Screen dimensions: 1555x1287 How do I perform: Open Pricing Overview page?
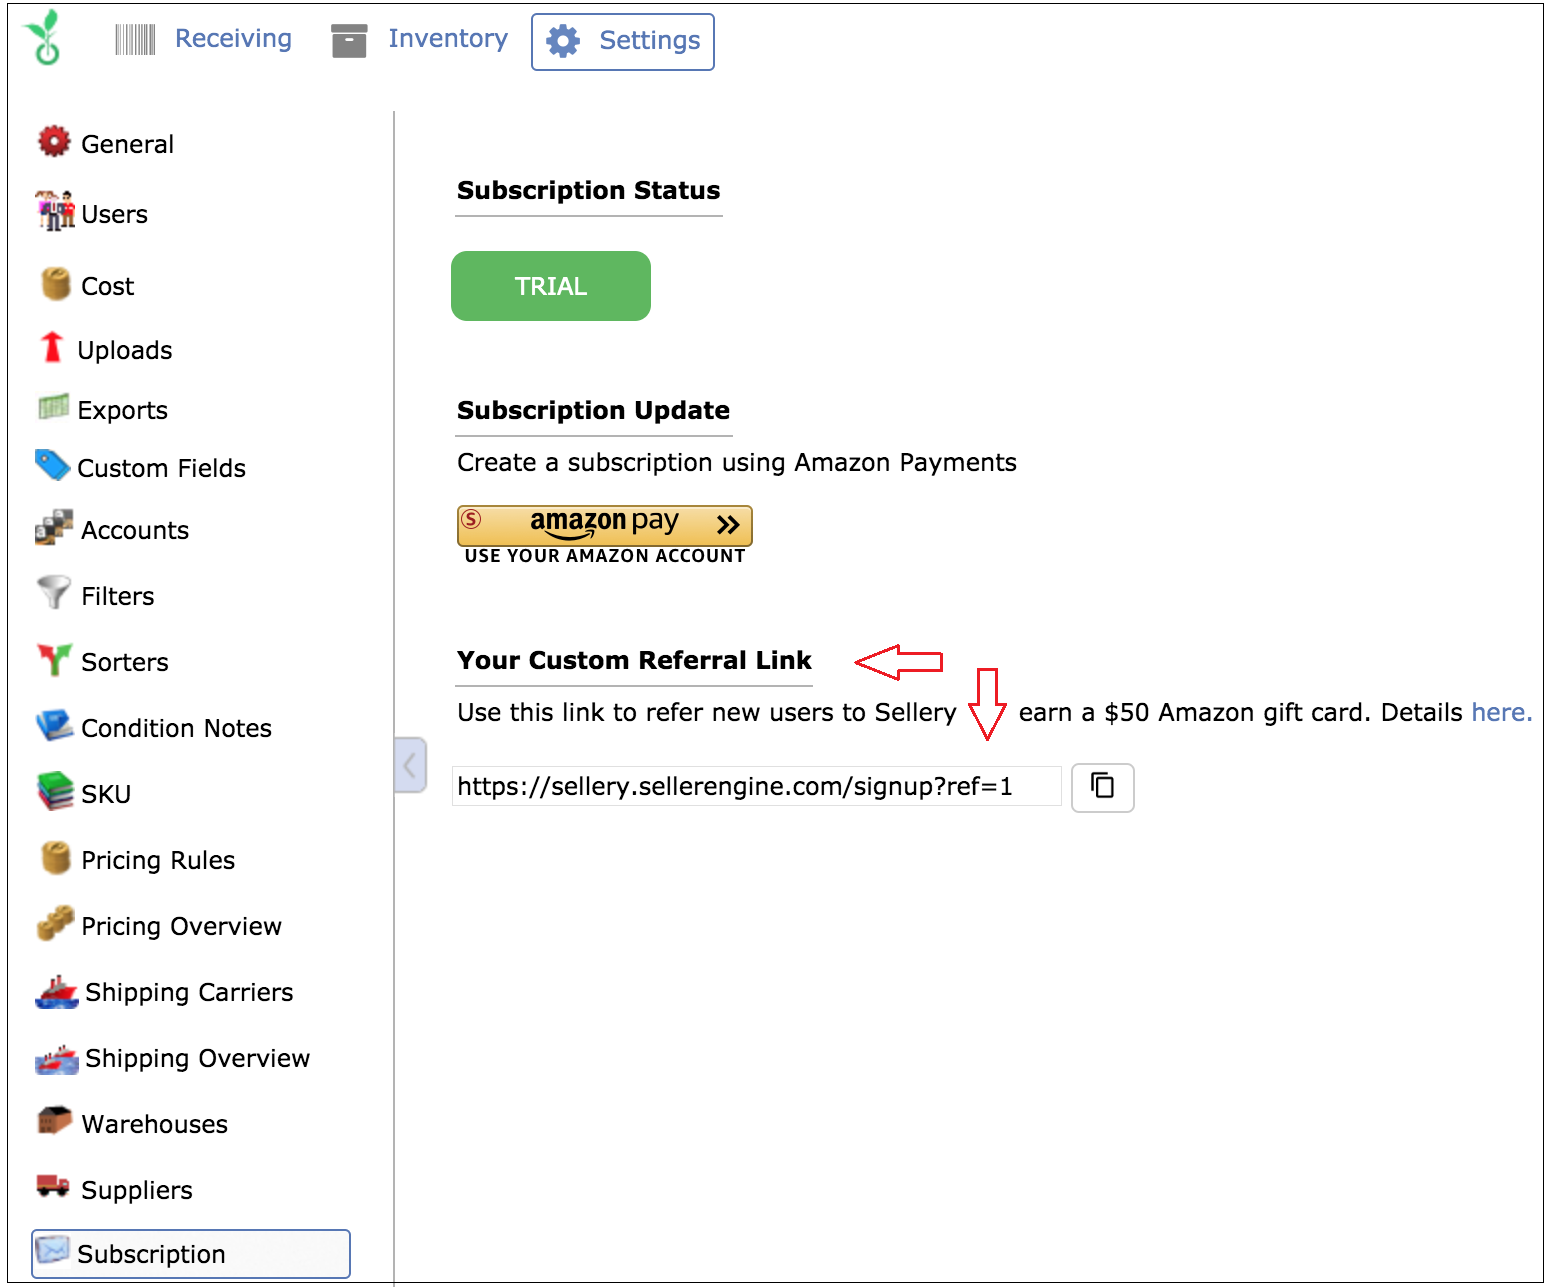click(182, 927)
